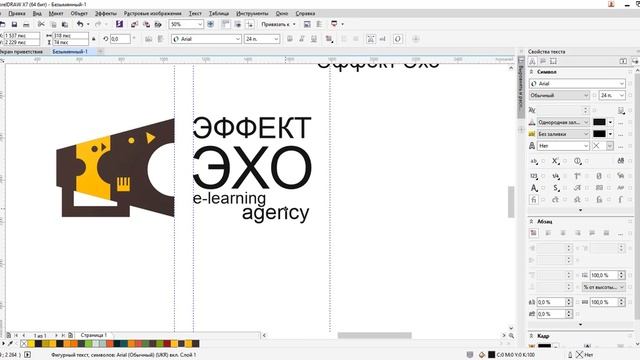640x360 pixels.
Task: Open the Arial font dropdown in docker
Action: (621, 83)
